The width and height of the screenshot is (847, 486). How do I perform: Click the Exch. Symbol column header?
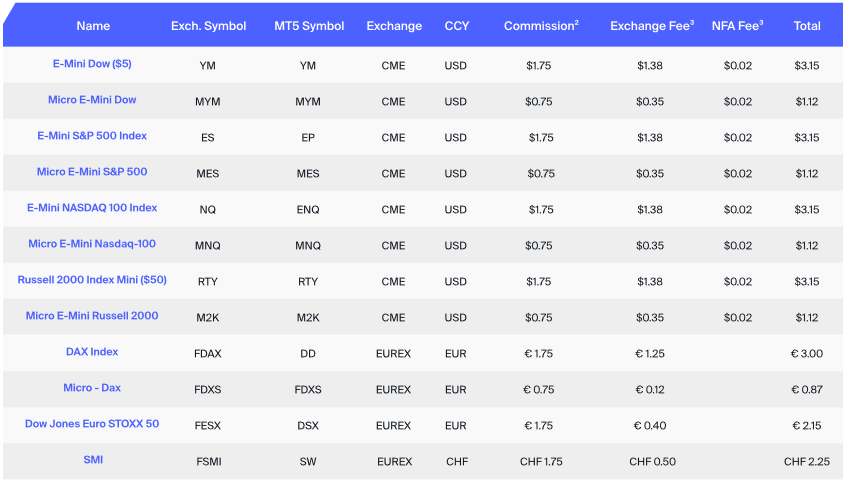click(x=208, y=26)
